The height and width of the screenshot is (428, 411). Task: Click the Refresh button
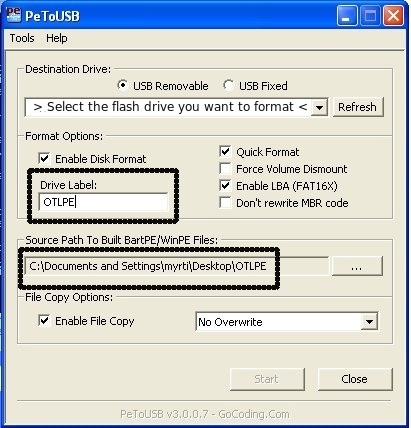[x=358, y=107]
